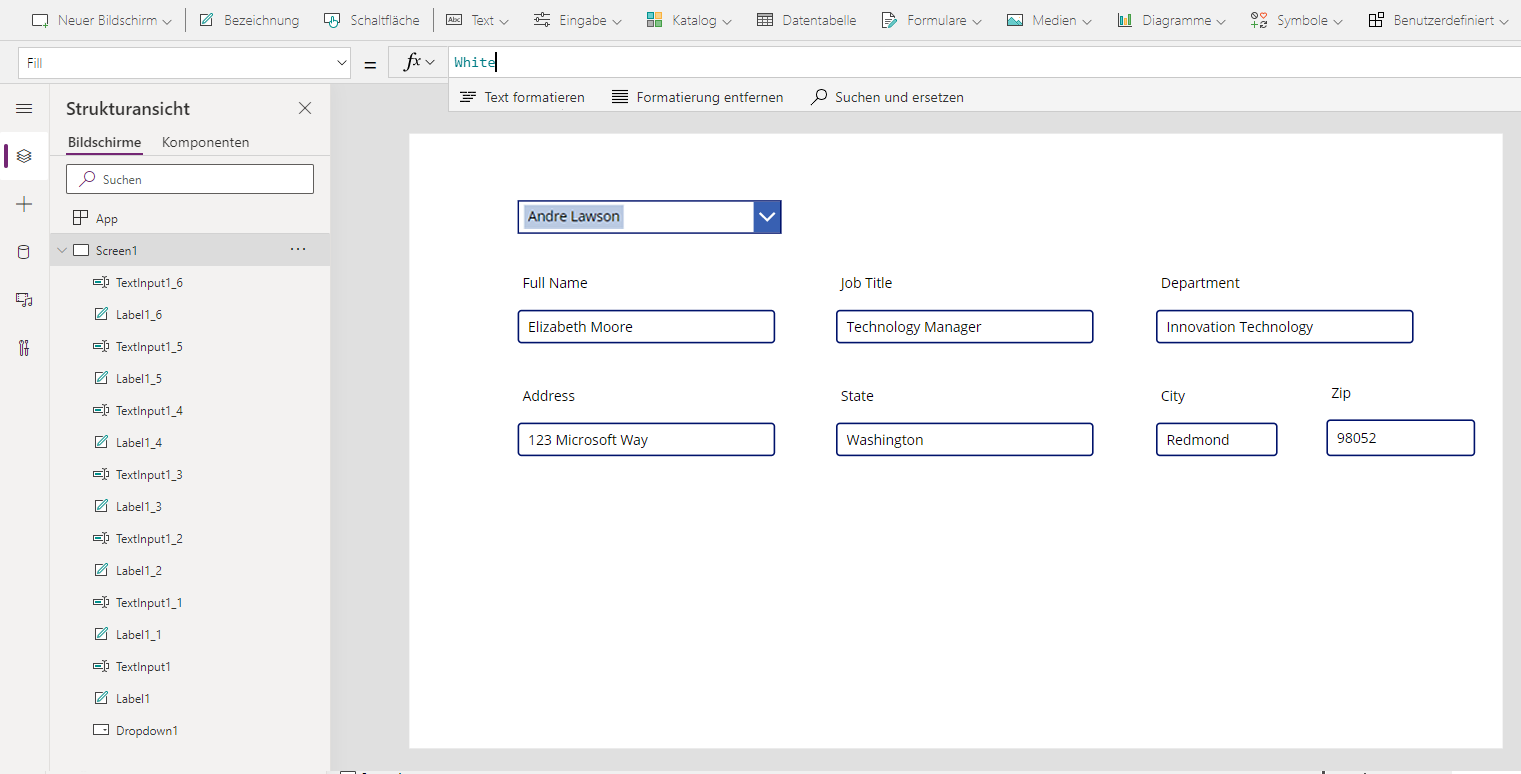Screen dimensions: 1521x774
Task: Open the Symbole menu
Action: pos(1297,20)
